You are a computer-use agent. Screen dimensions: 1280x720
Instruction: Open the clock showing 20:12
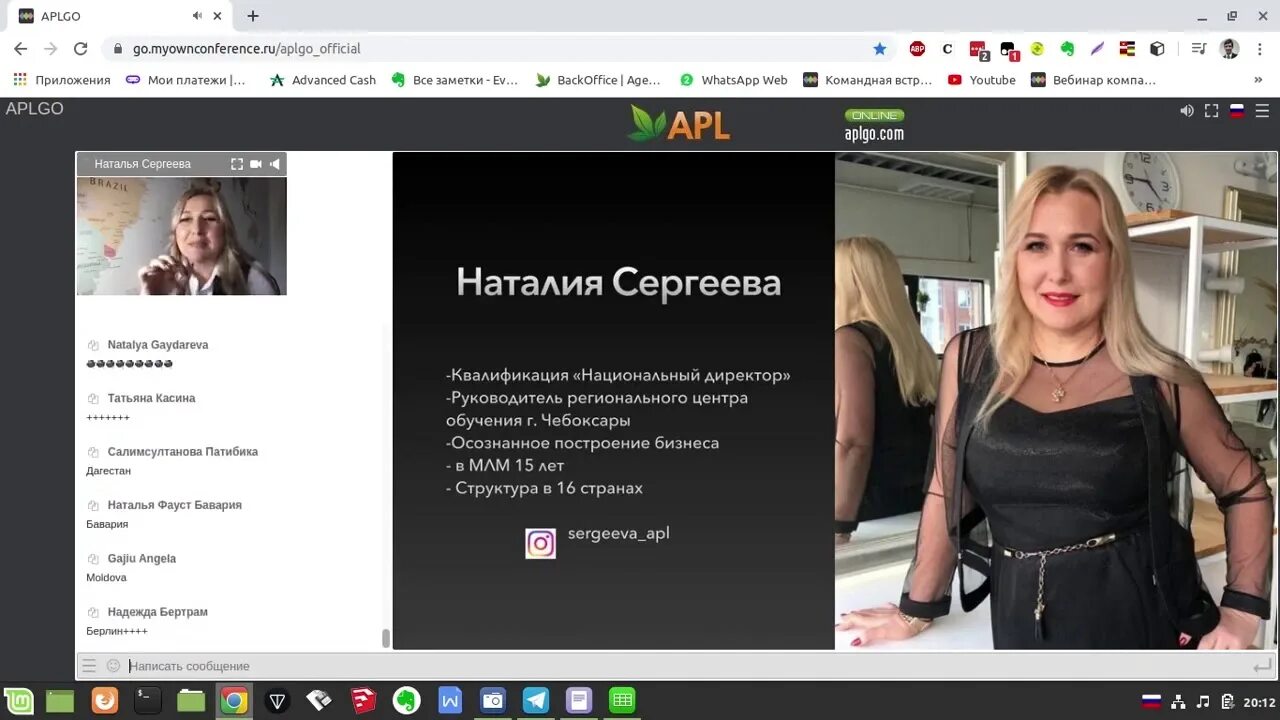[1259, 702]
